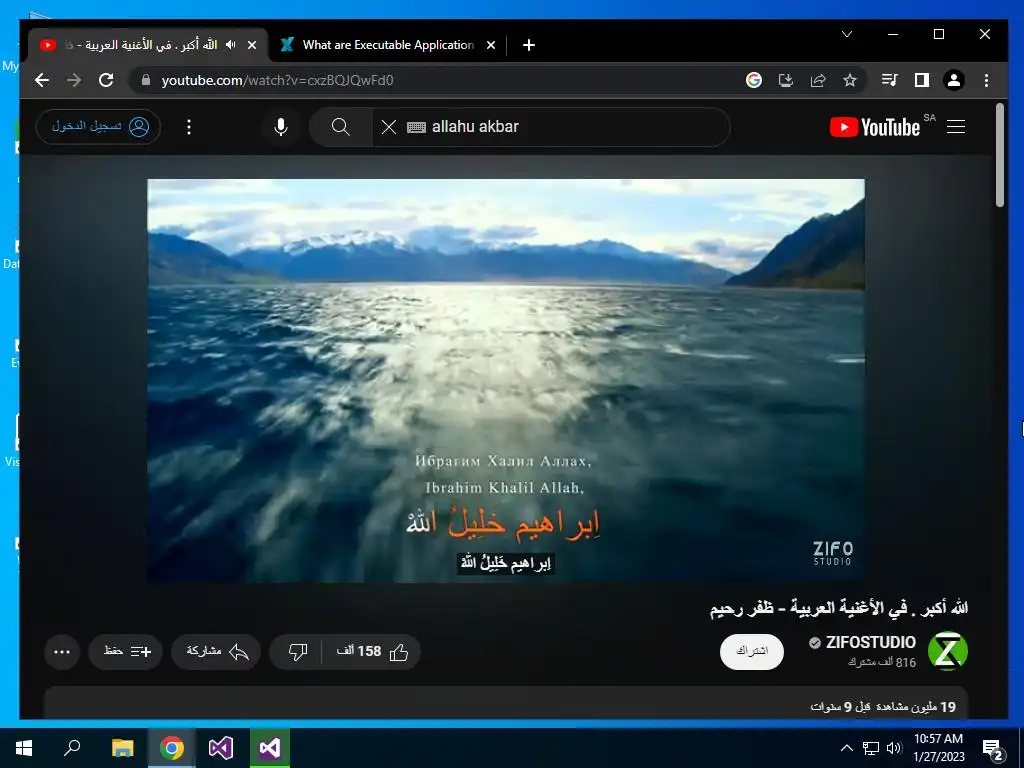Viewport: 1024px width, 768px height.
Task: Save the video to a playlist
Action: point(125,651)
